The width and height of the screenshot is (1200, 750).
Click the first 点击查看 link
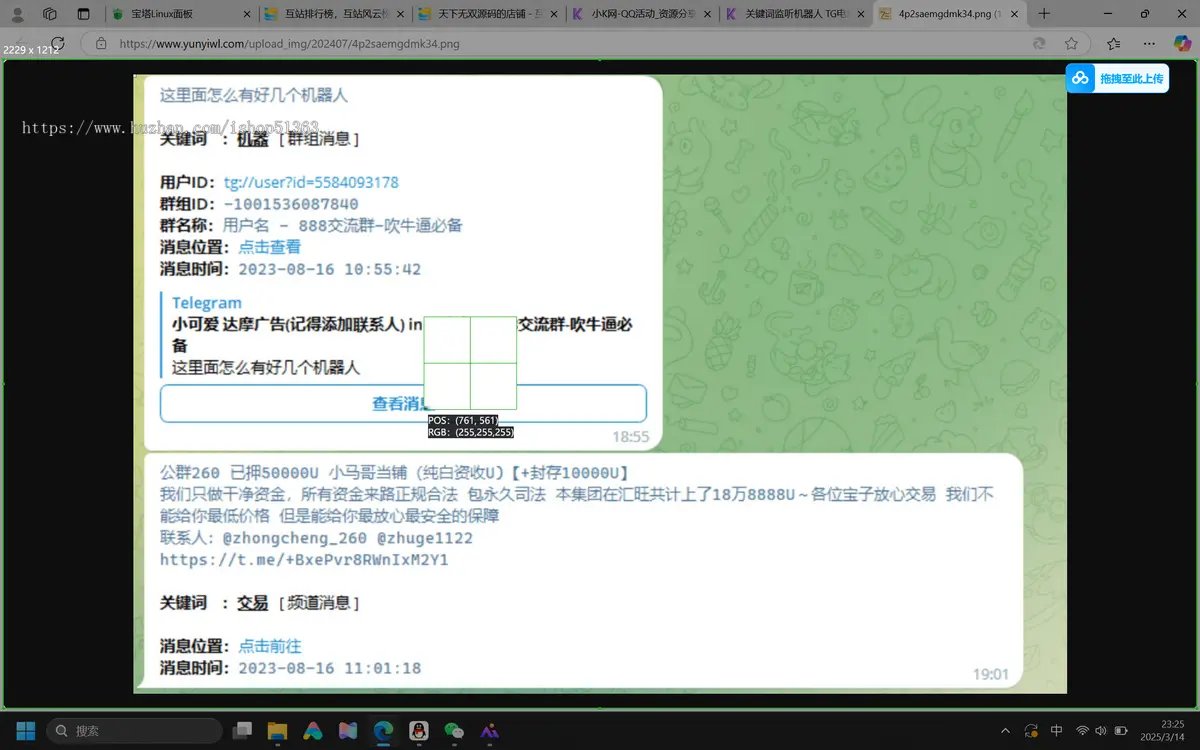(x=269, y=247)
